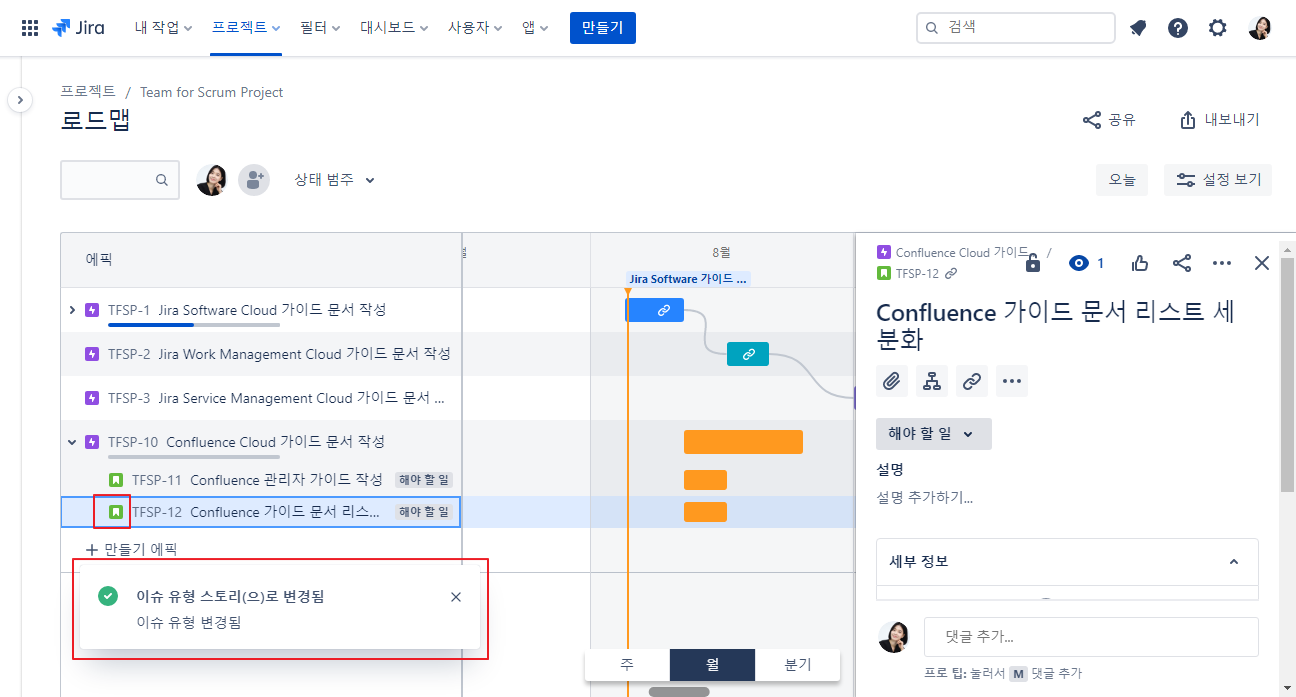Click the TFSP-3 epic icon
The image size is (1296, 697).
pos(93,398)
